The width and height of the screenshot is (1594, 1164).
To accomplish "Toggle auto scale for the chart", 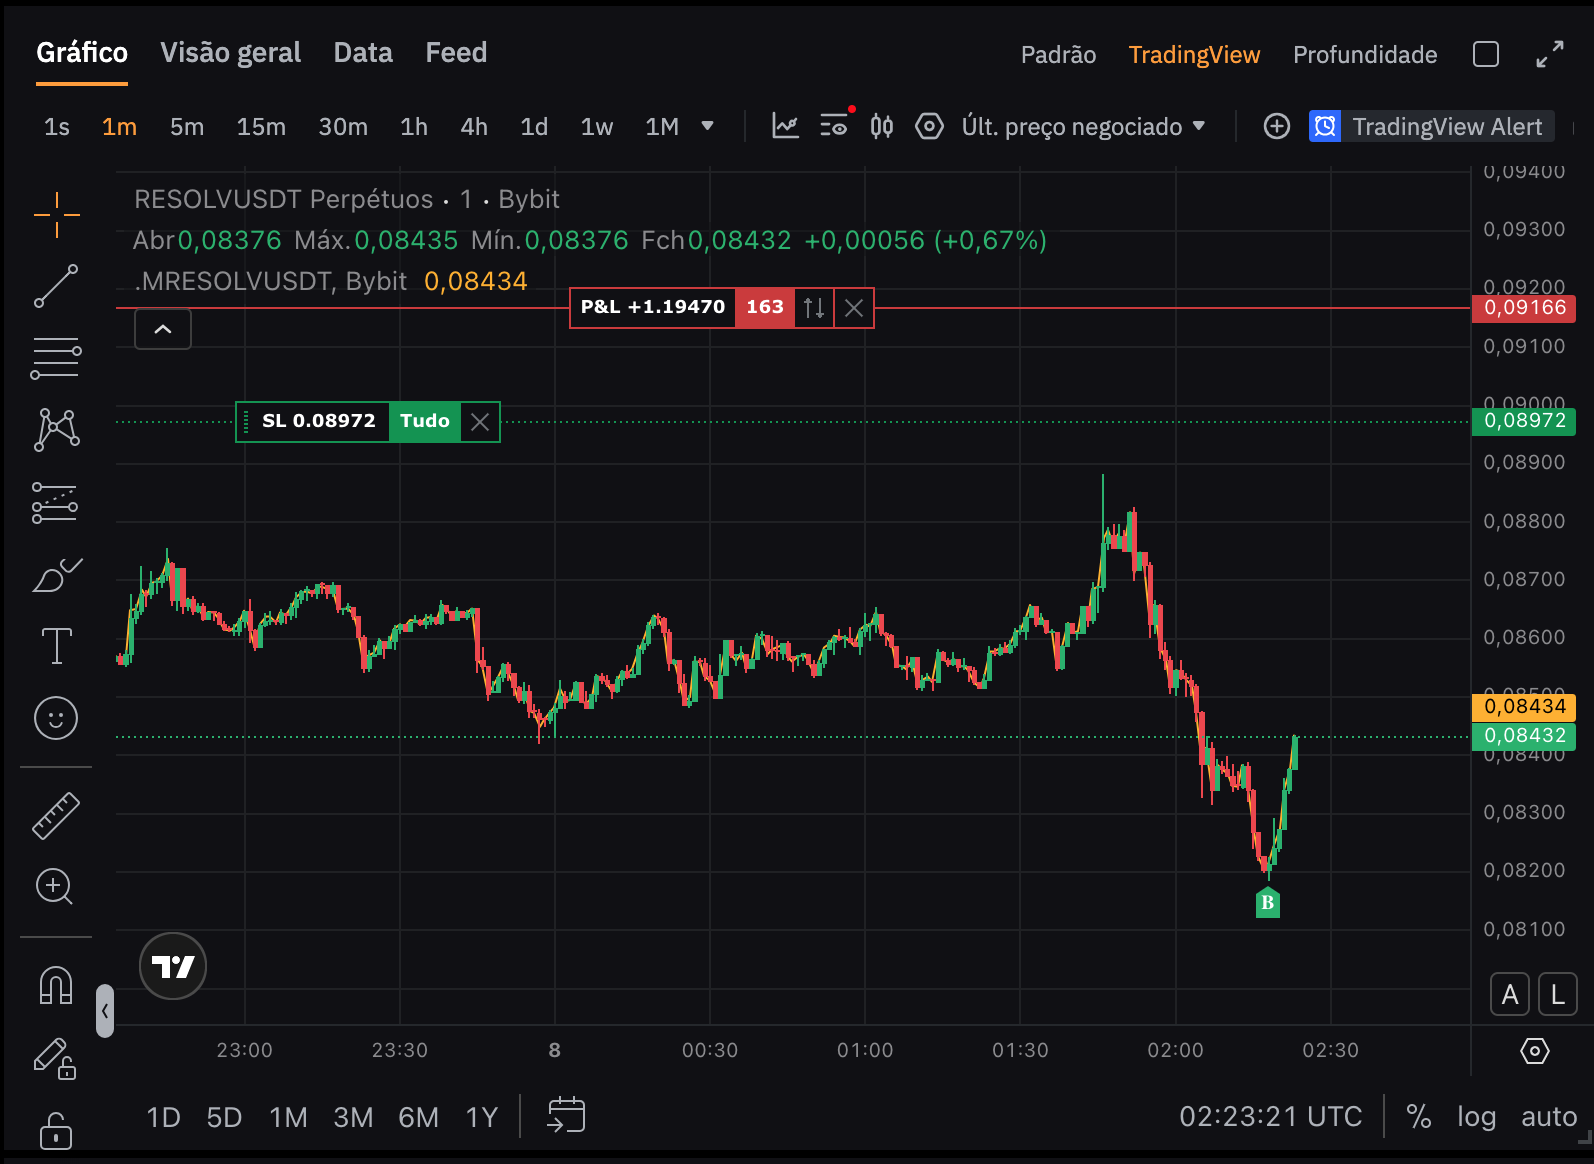I will tap(1548, 1117).
